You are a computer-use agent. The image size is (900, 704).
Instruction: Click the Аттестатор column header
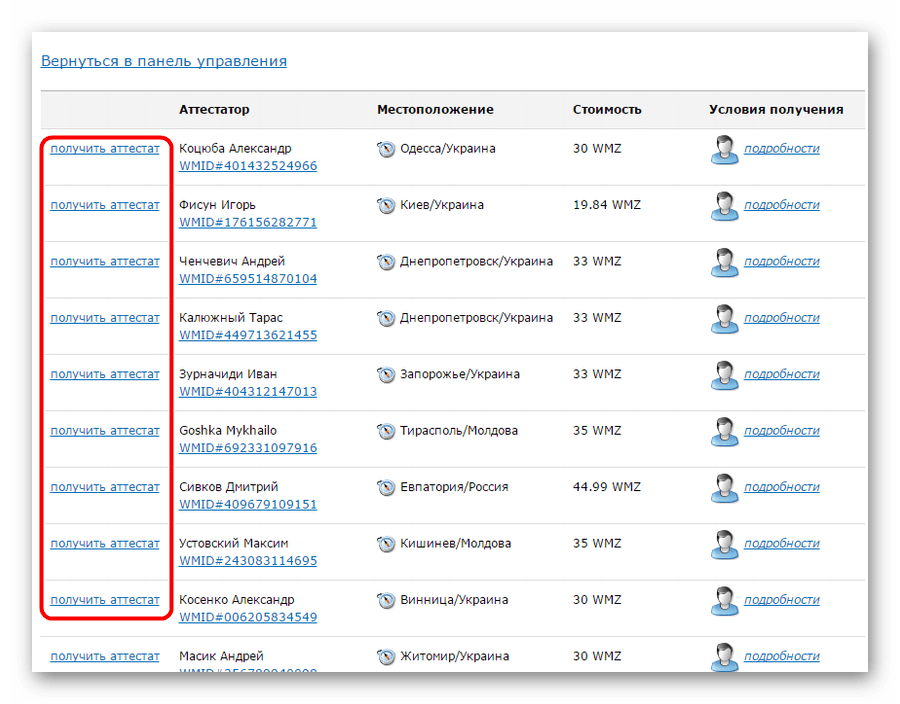click(214, 110)
